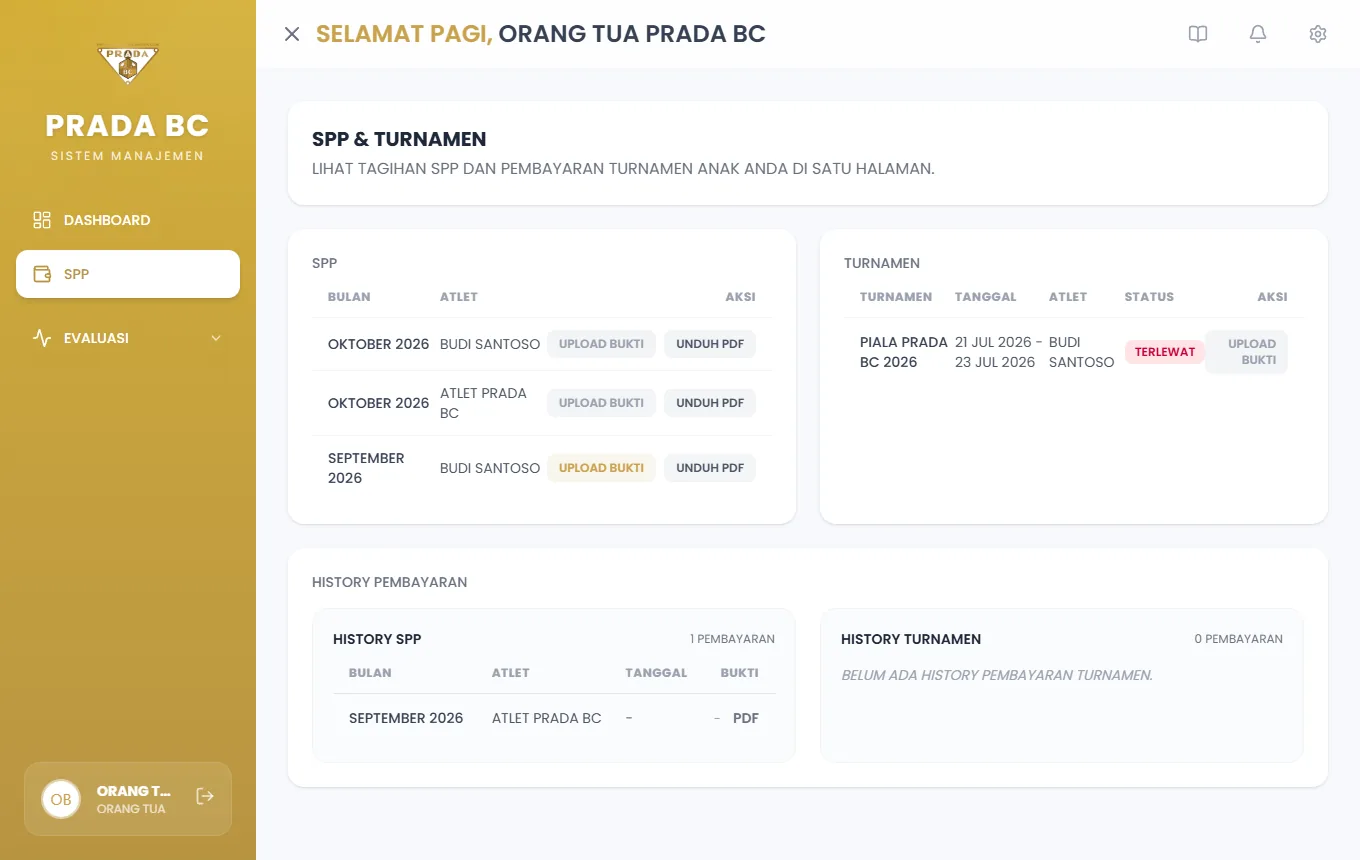This screenshot has width=1360, height=860.
Task: Click the Evaluasi pulse icon
Action: pyautogui.click(x=42, y=338)
